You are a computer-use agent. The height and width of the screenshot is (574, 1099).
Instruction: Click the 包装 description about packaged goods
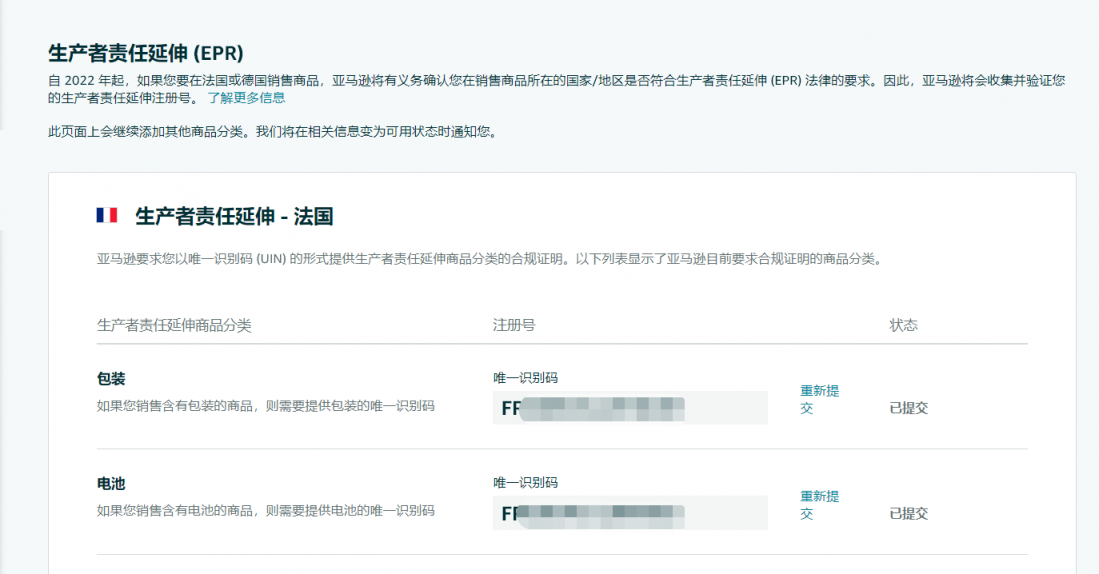click(265, 406)
